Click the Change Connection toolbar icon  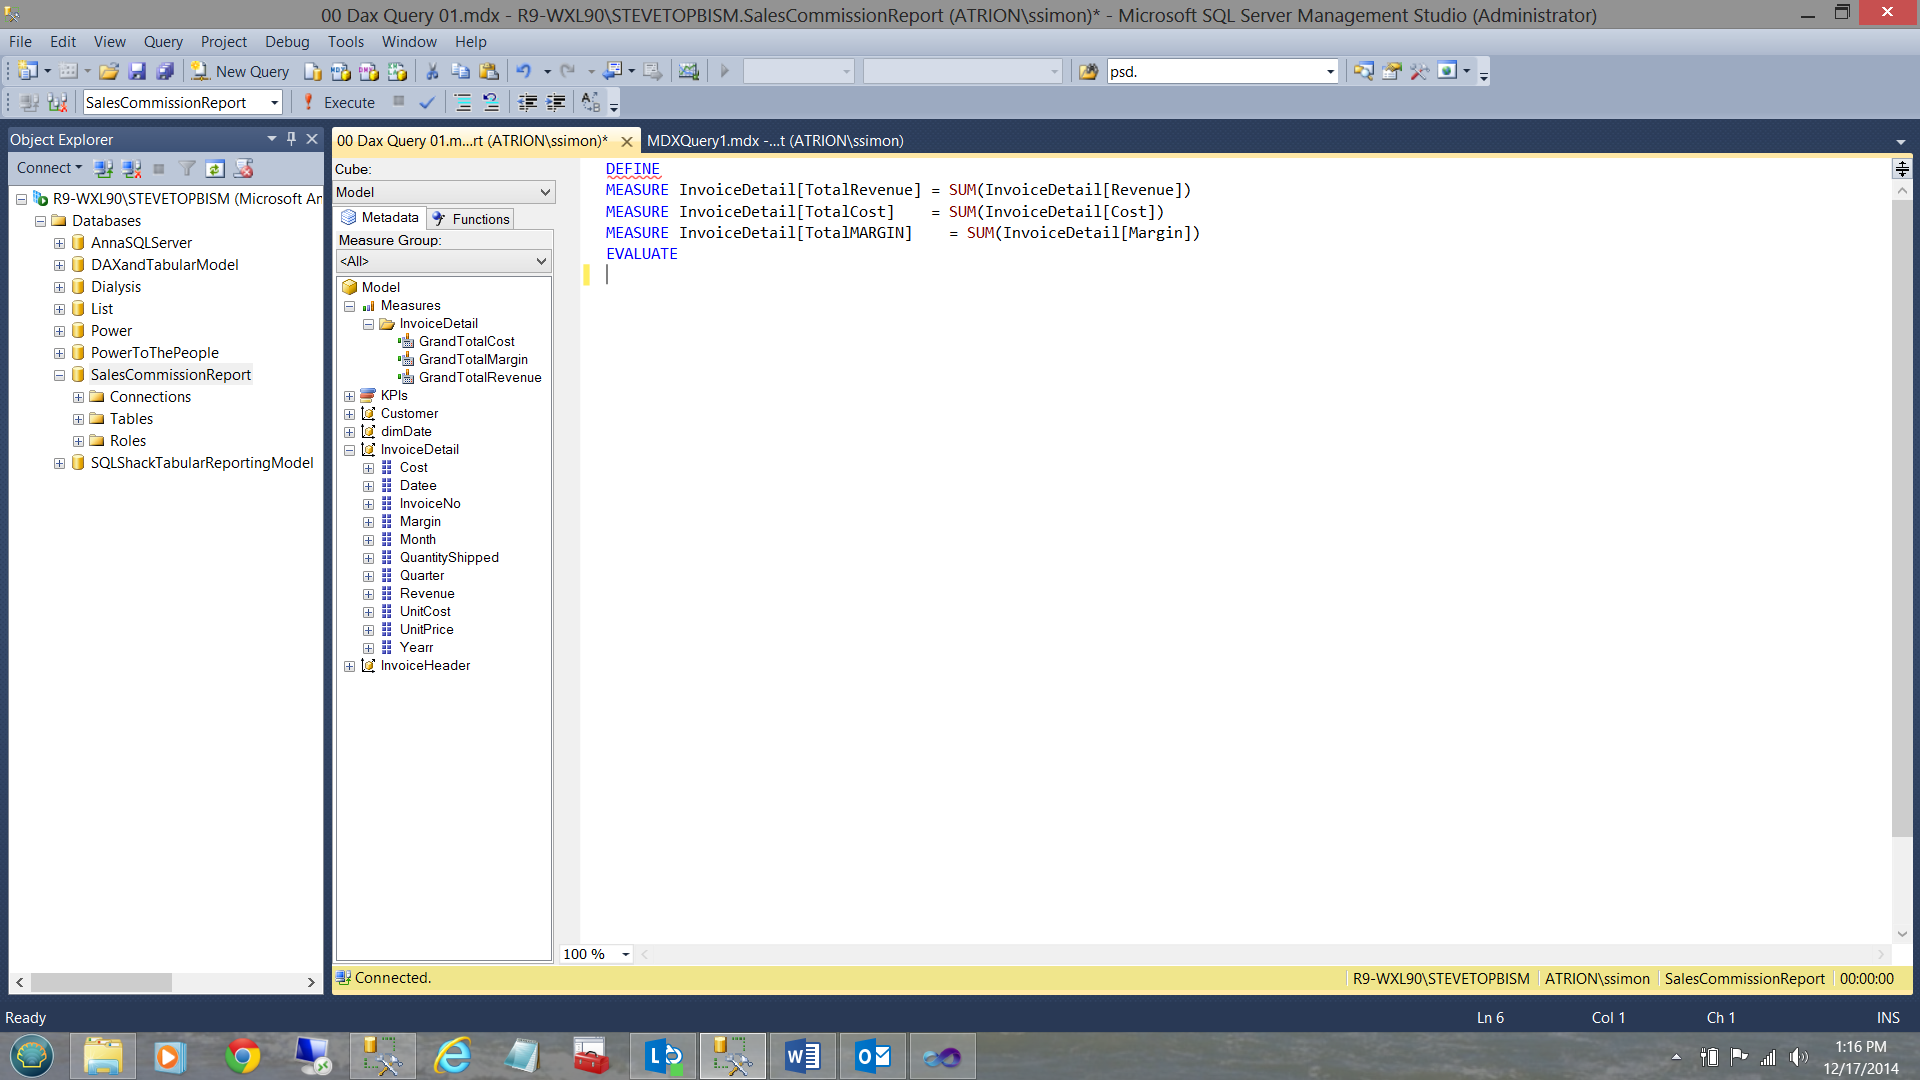point(57,102)
